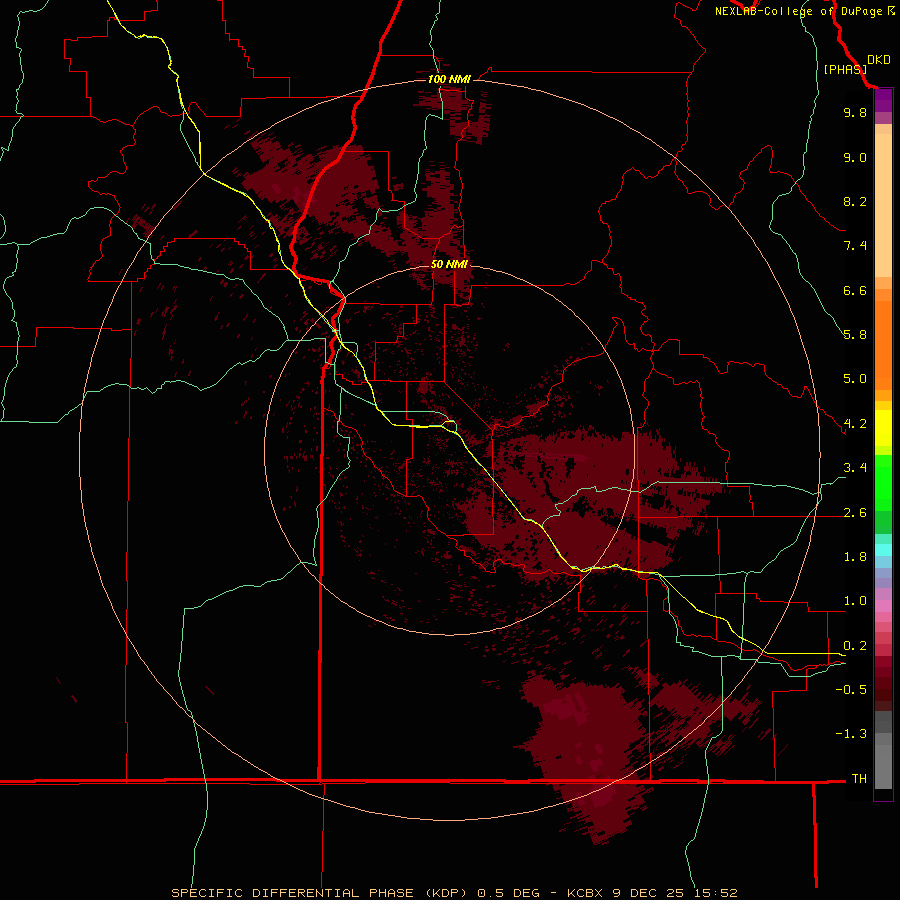Click the 9.0 value on the color scale

click(855, 157)
